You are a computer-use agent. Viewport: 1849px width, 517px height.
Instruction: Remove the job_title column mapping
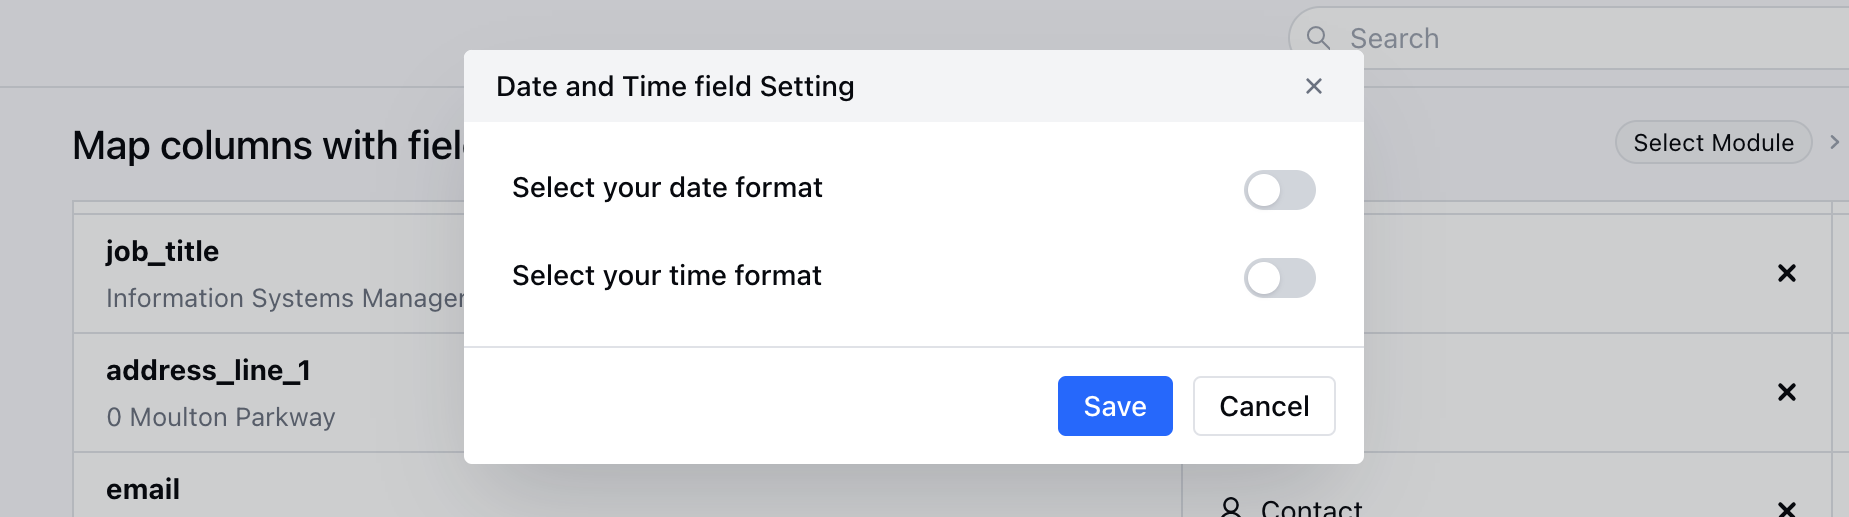coord(1786,273)
